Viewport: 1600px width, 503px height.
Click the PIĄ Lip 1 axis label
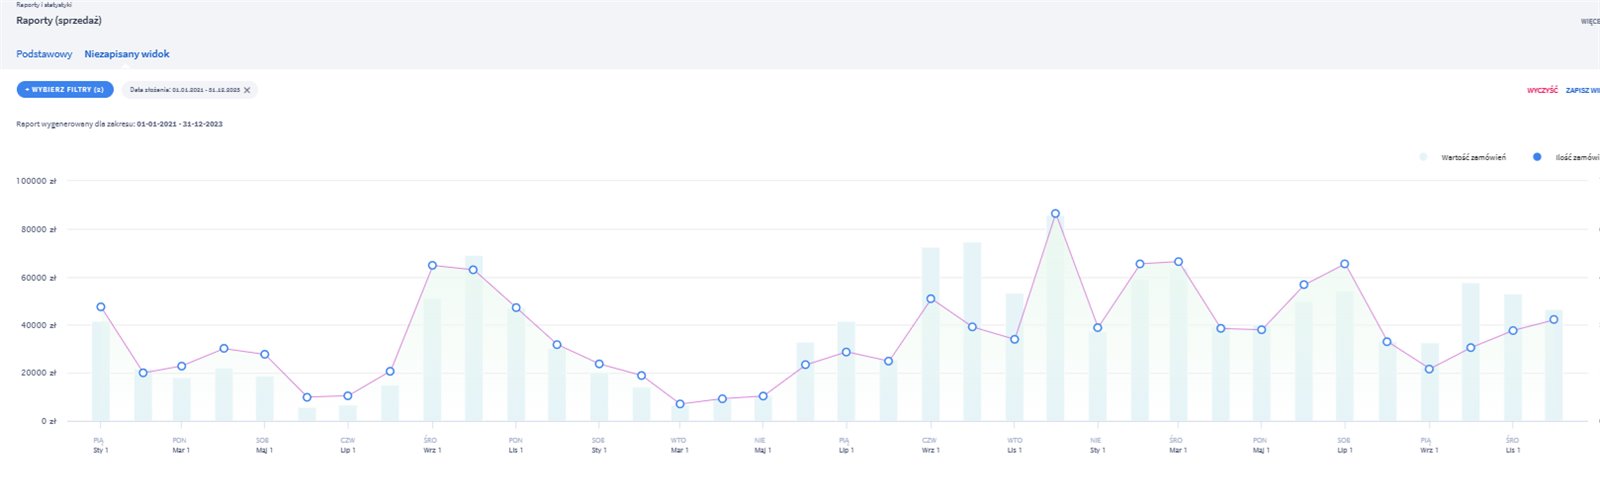[x=845, y=445]
